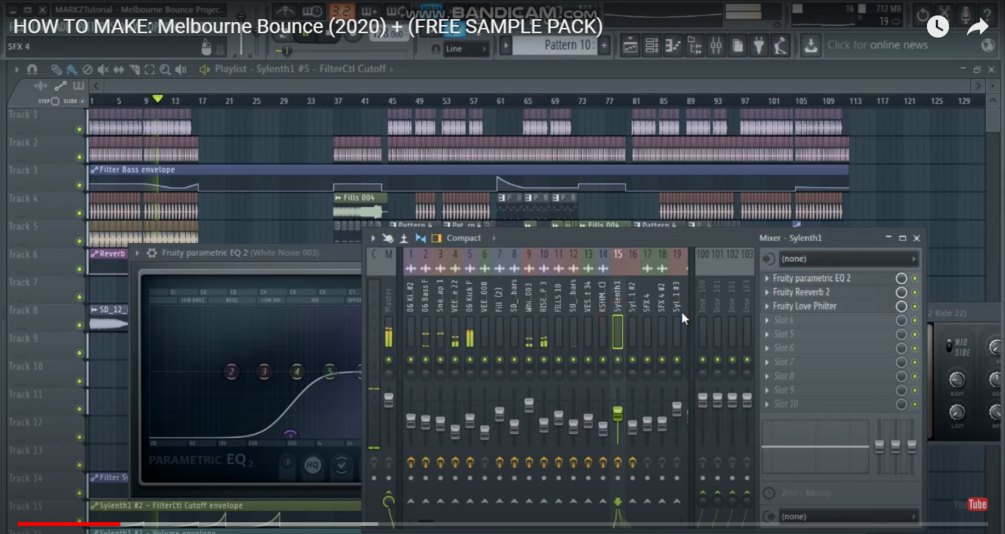Click YouTube Share arrow icon
The image size is (1005, 534).
coord(977,26)
